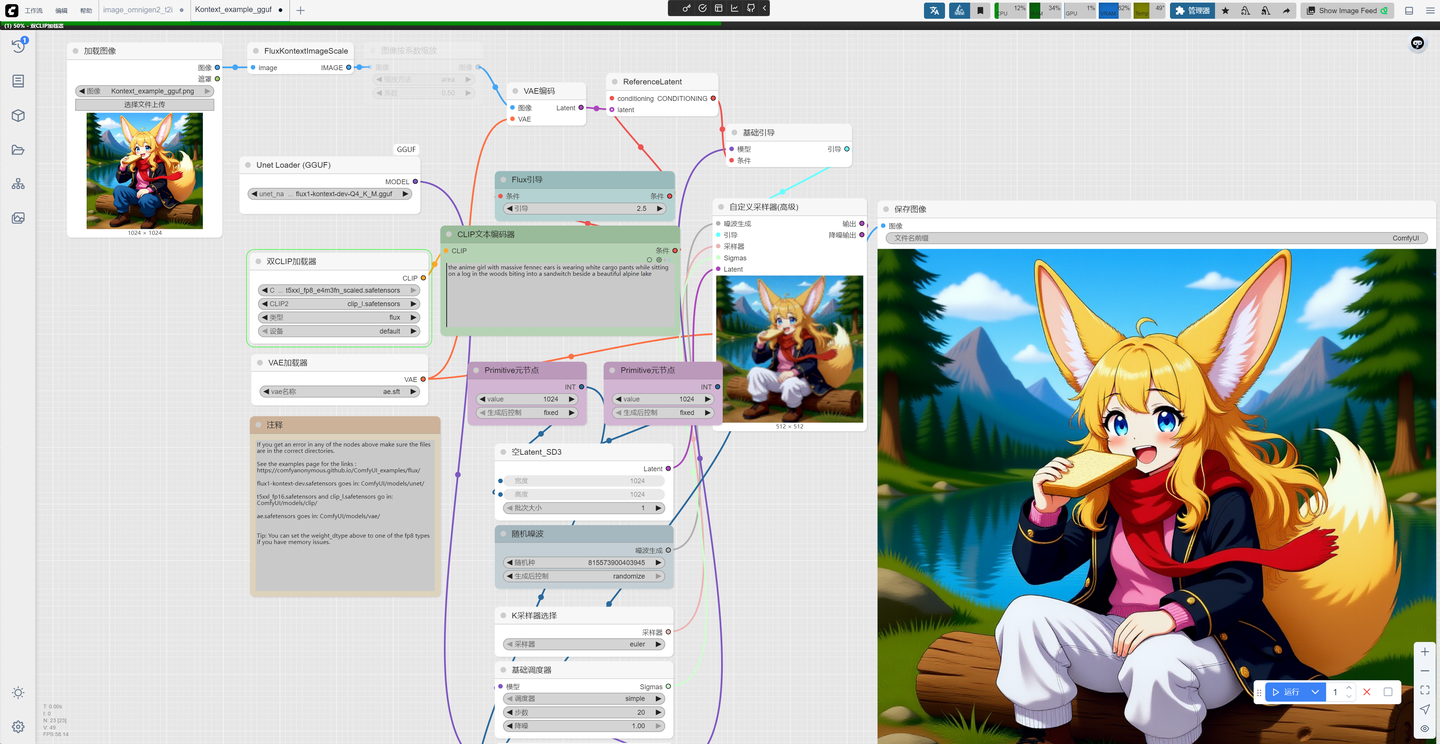Toggle link visibility eye icon
This screenshot has height=744, width=1440.
coord(1425,729)
